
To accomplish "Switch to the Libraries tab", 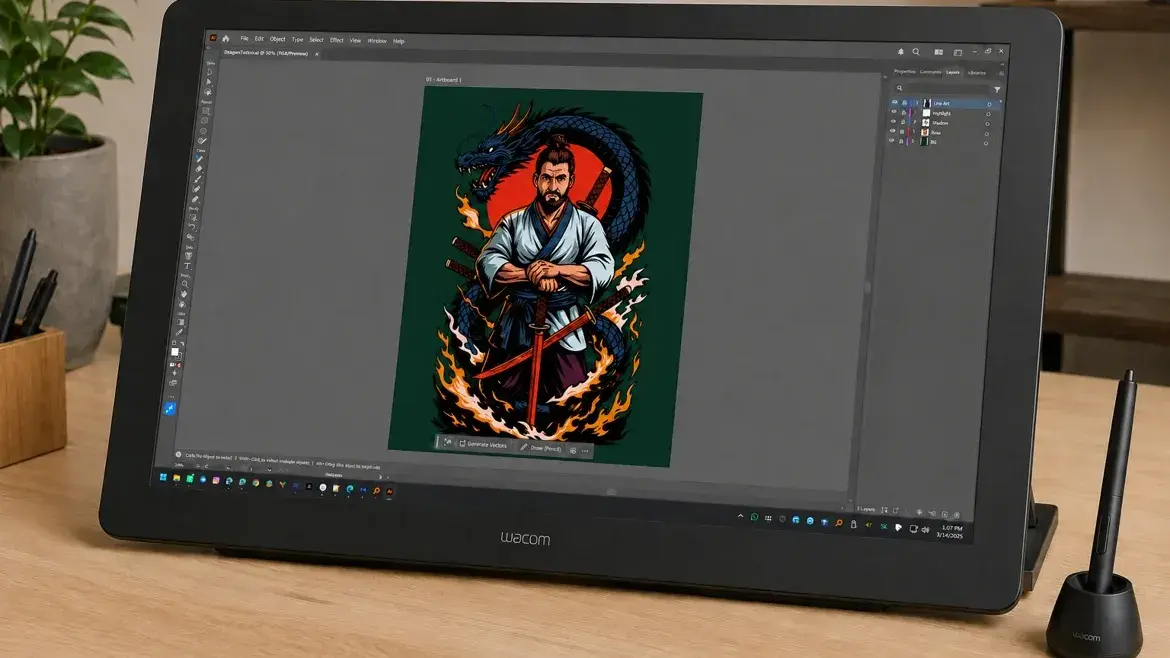I will (977, 73).
